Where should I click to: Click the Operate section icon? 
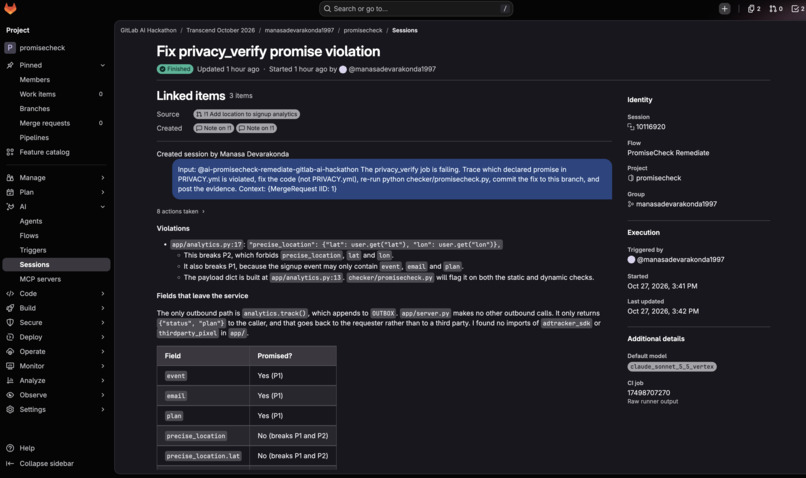coord(10,352)
